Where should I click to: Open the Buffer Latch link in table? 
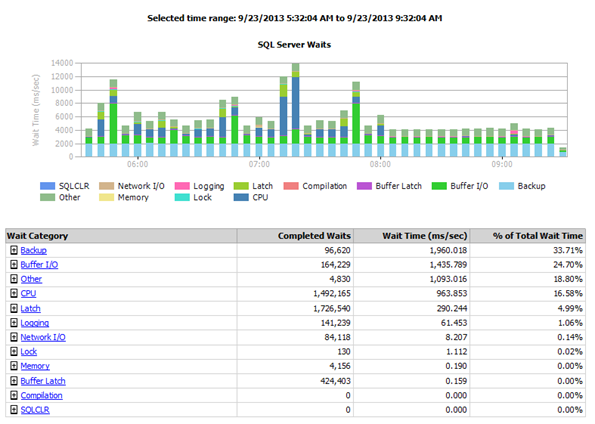tap(43, 381)
